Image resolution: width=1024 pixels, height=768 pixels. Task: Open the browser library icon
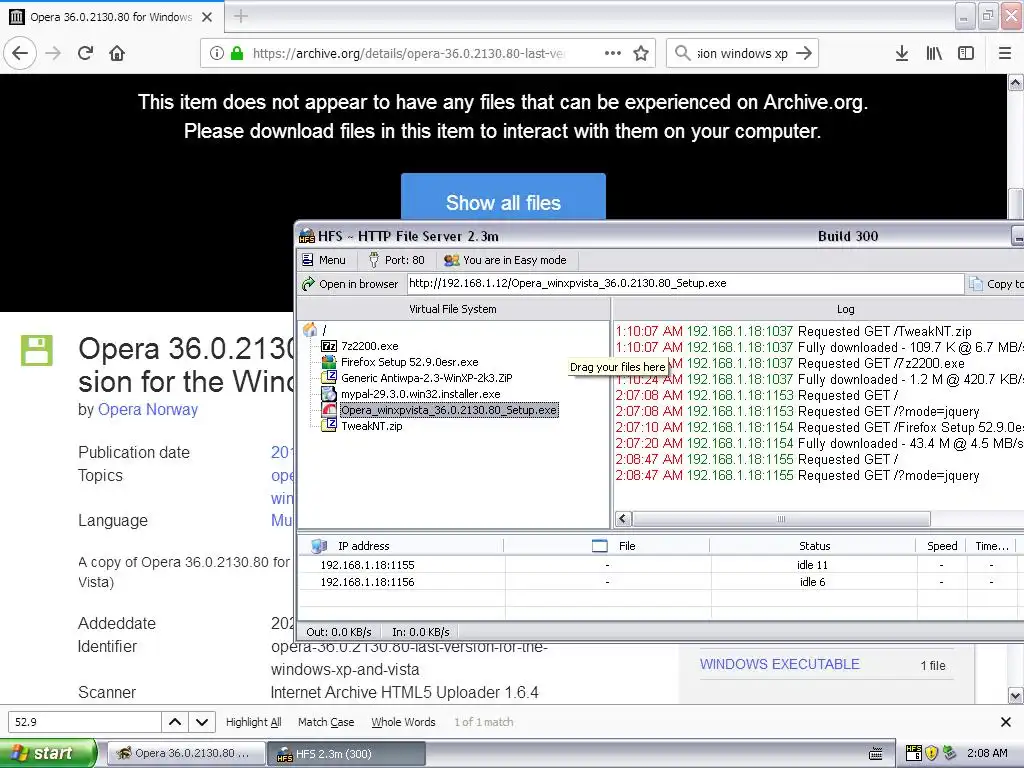pos(934,53)
